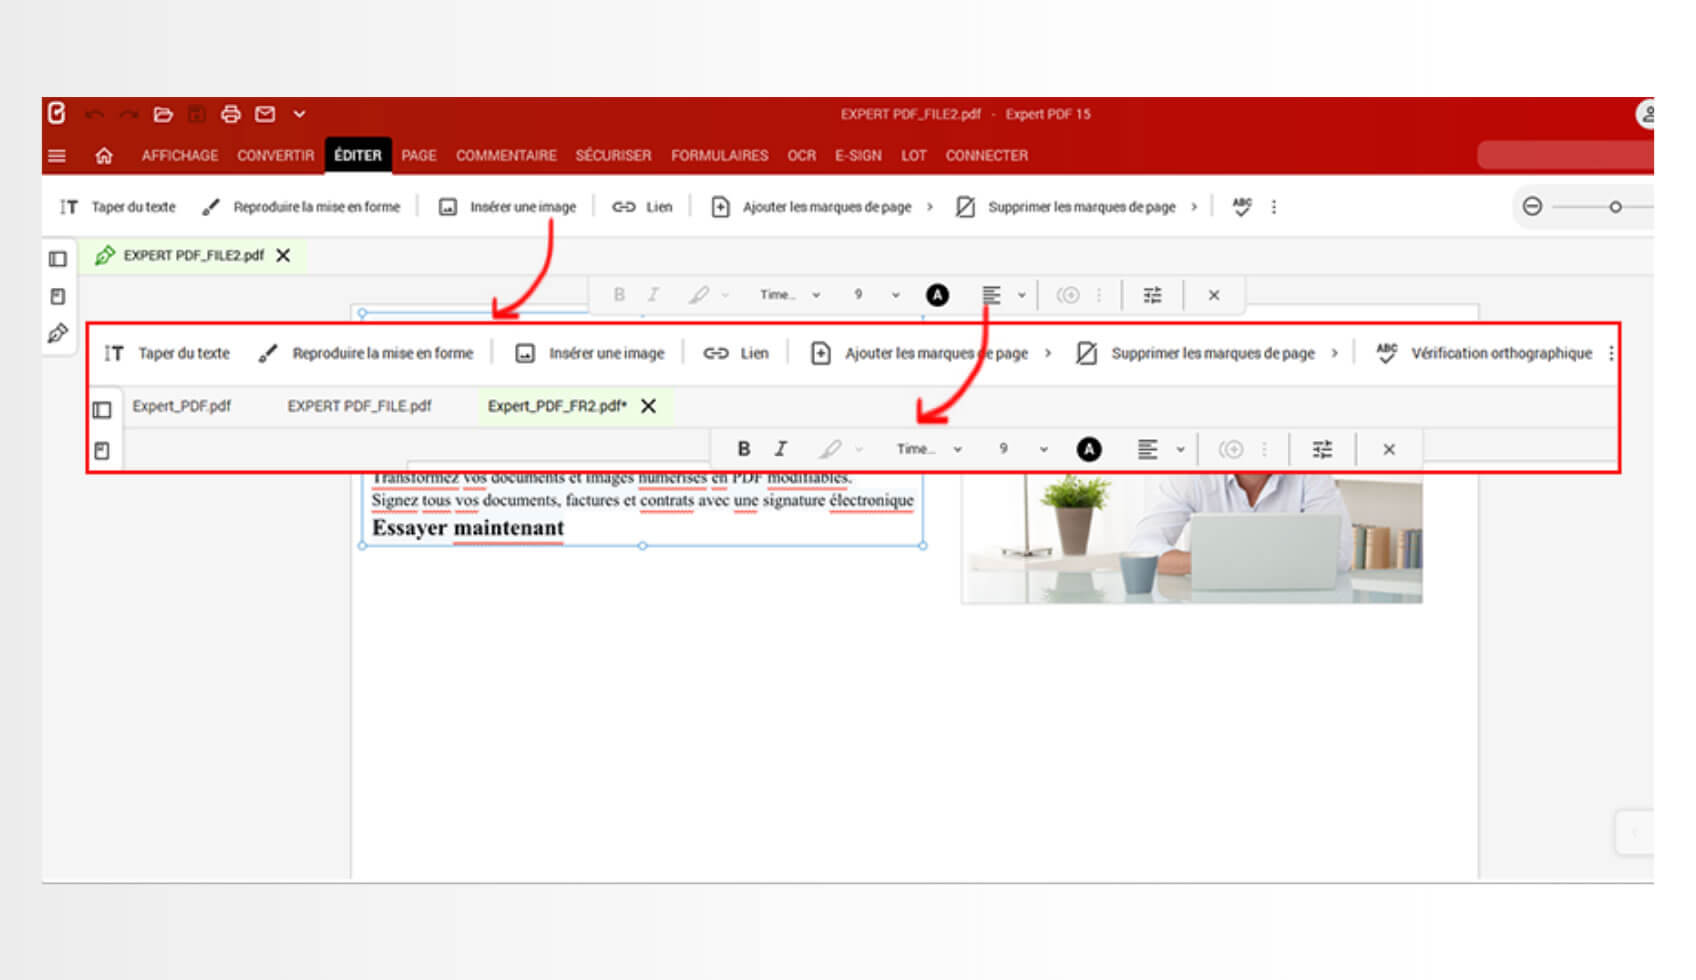Viewport: 1696px width, 980px height.
Task: Open the text settings sliders in enlarged bar
Action: point(1322,449)
